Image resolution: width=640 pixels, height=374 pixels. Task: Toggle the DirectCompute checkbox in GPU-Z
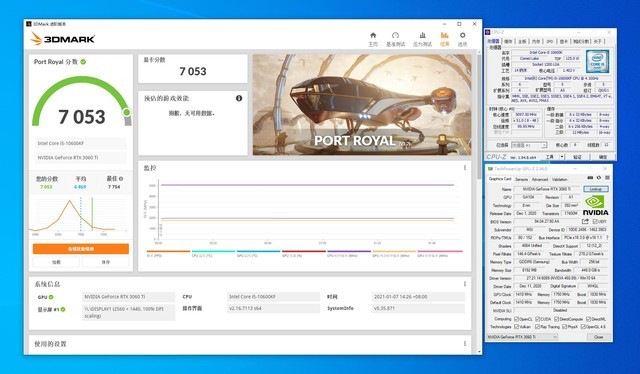click(x=557, y=319)
